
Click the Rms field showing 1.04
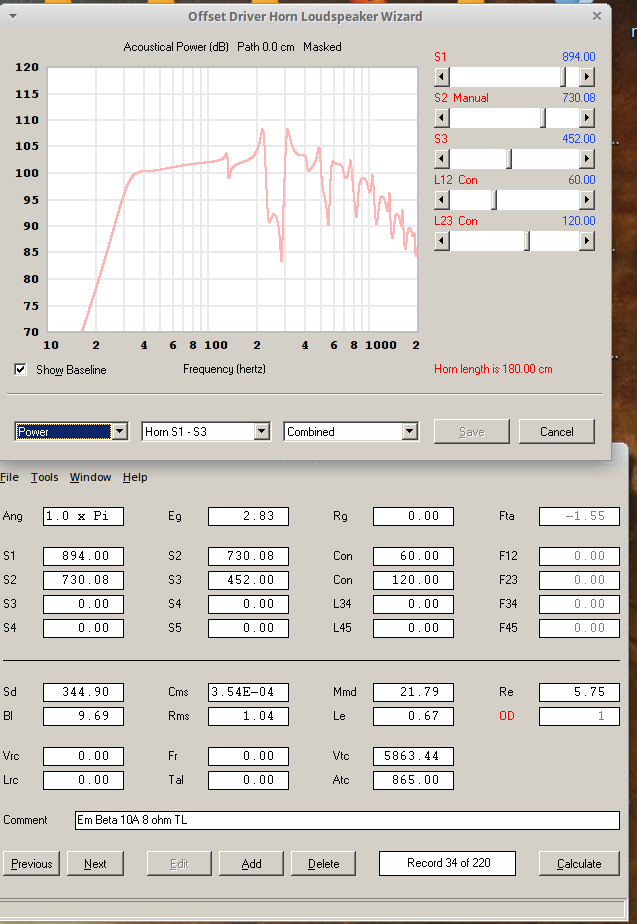tap(248, 716)
